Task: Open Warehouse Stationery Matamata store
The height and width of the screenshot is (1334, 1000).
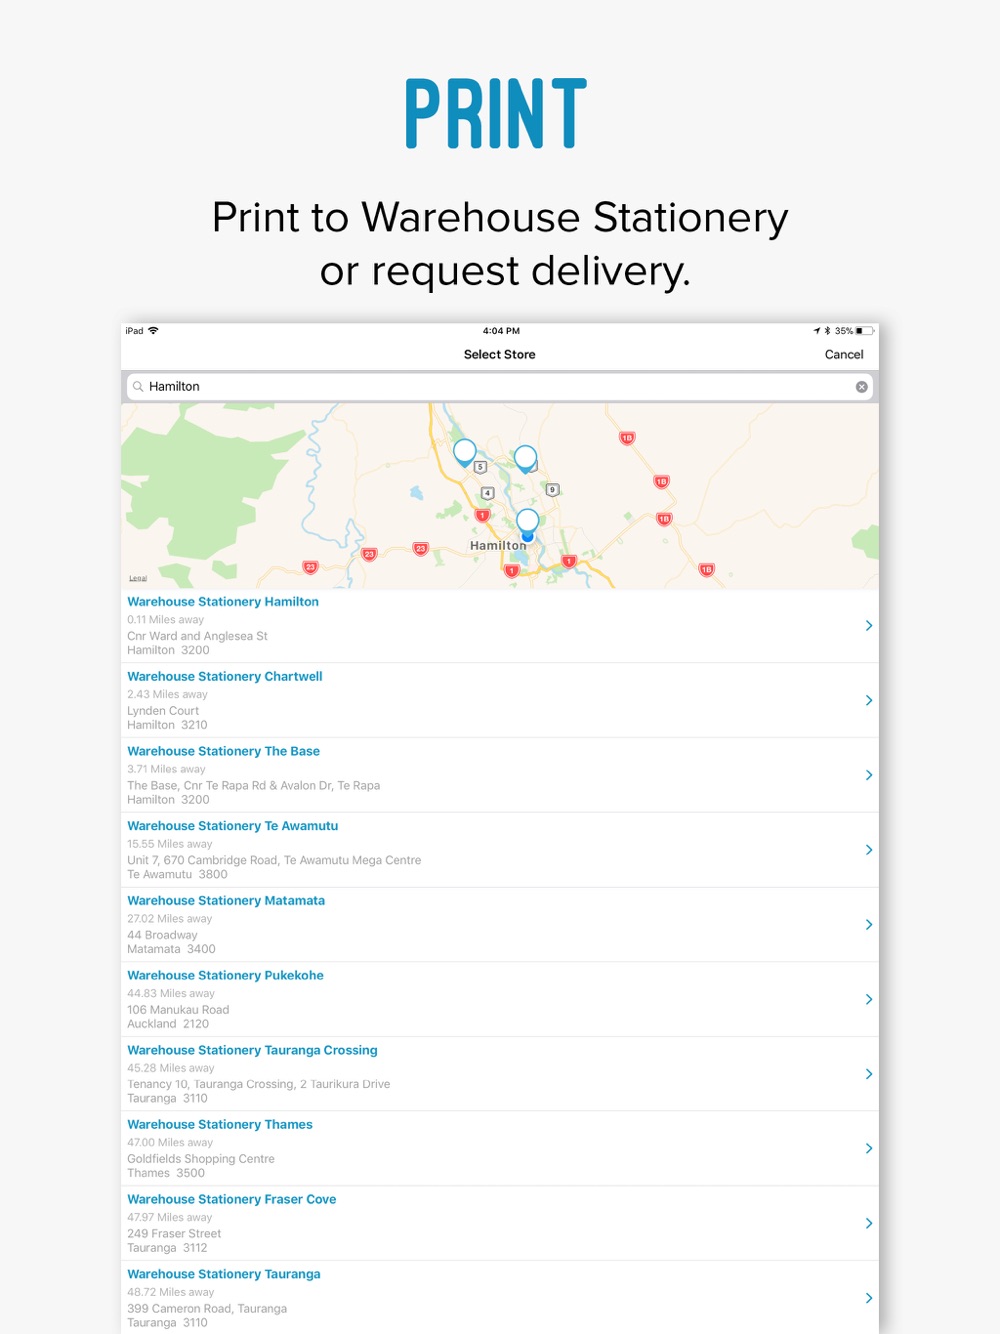Action: click(x=500, y=925)
